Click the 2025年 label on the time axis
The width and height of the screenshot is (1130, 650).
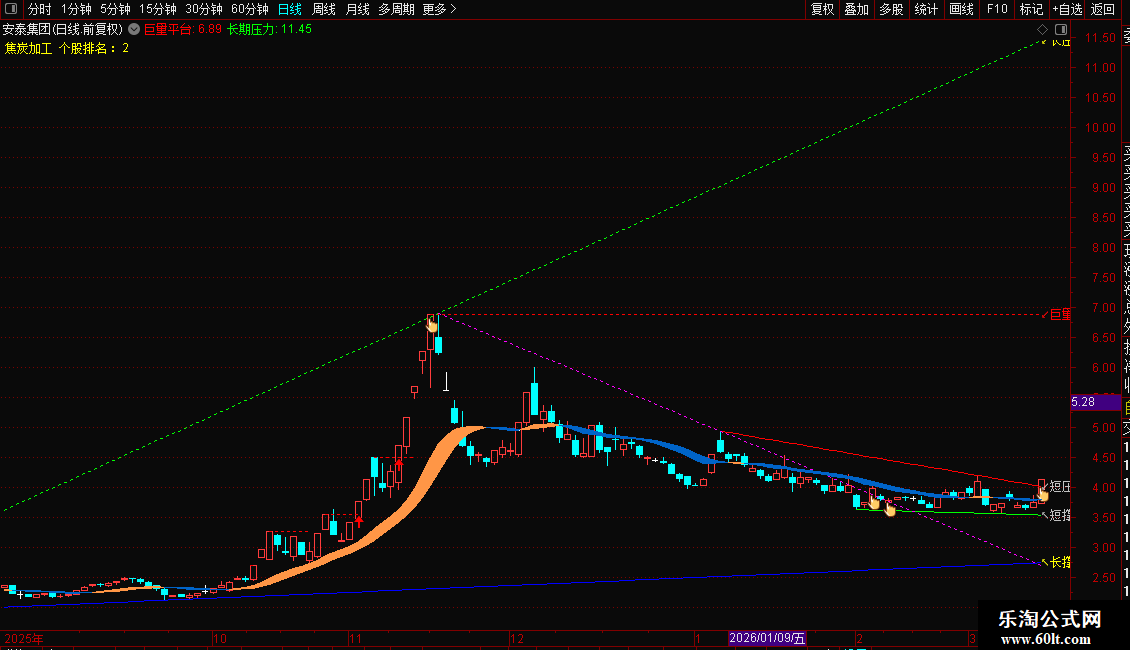coord(24,638)
